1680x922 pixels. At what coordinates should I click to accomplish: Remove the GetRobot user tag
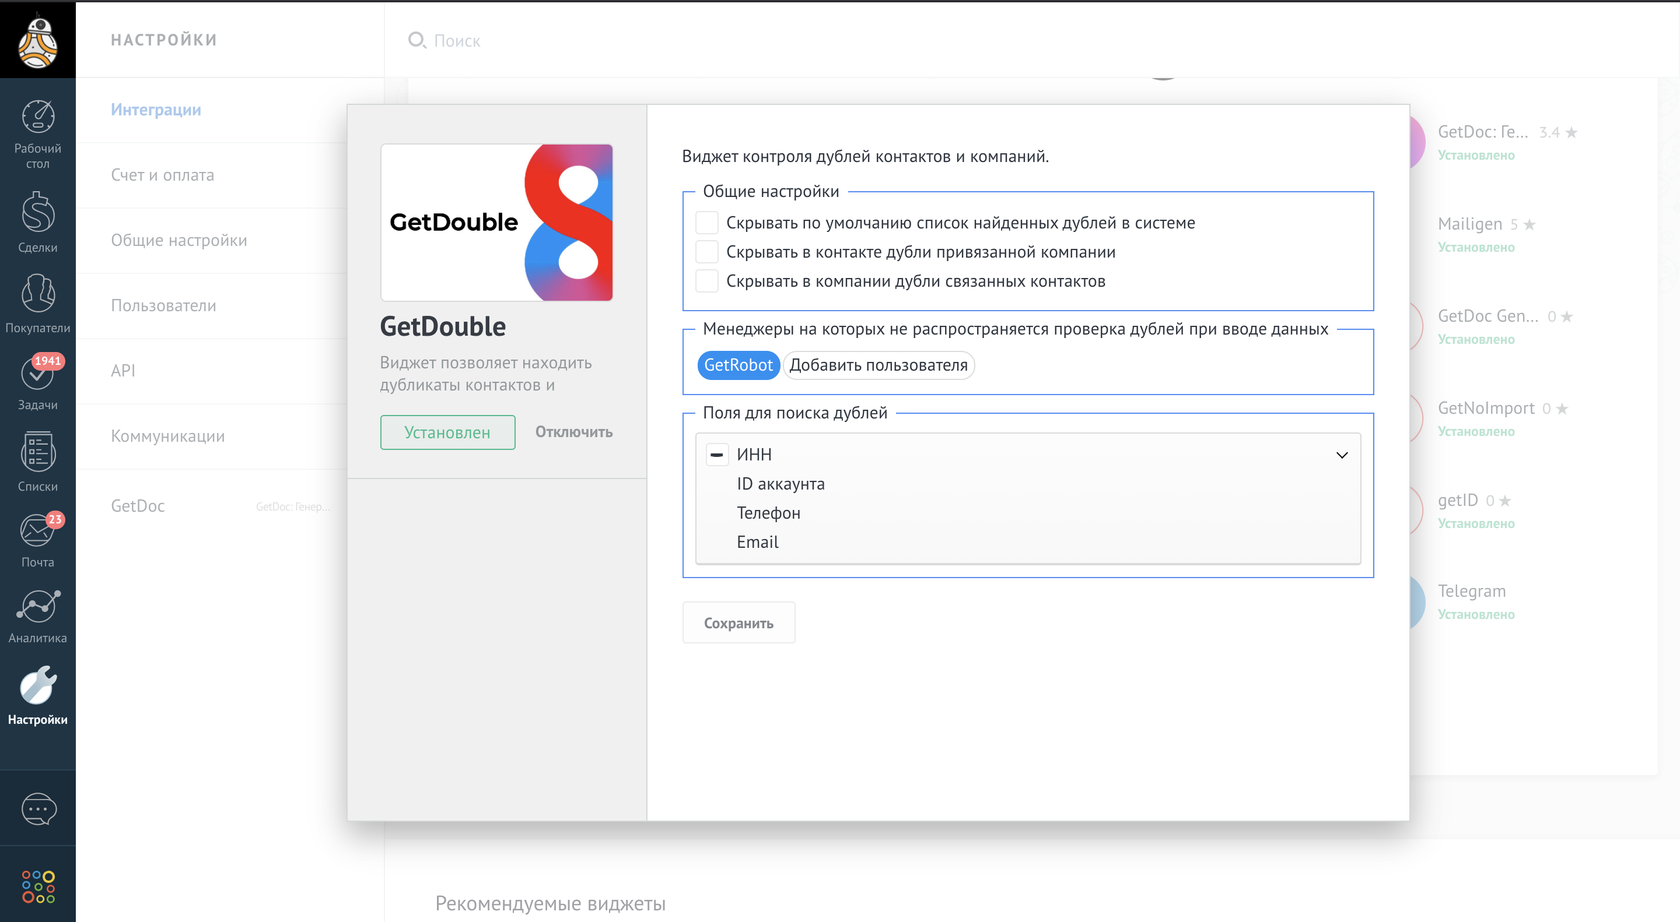738,365
